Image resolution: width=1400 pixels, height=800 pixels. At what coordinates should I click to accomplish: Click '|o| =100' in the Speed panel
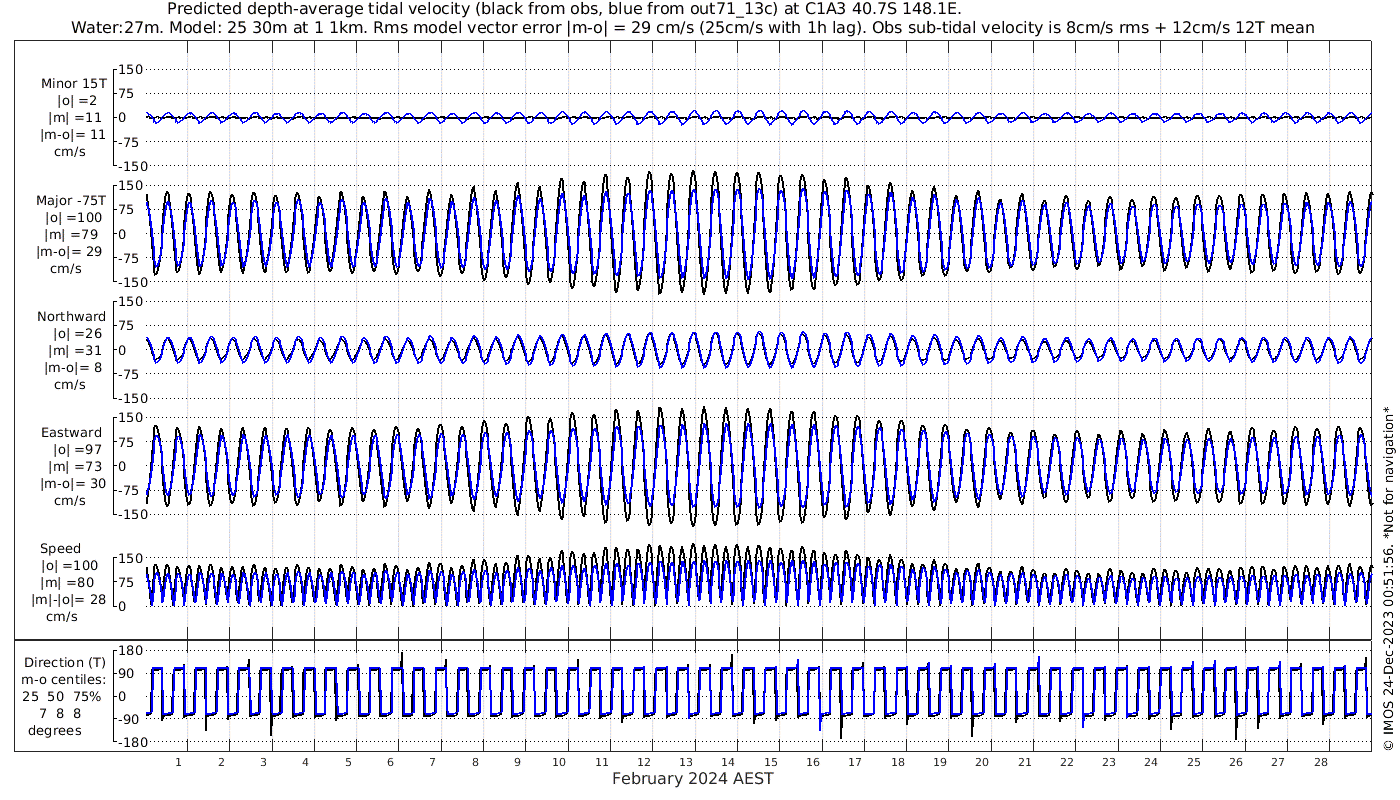(x=69, y=566)
